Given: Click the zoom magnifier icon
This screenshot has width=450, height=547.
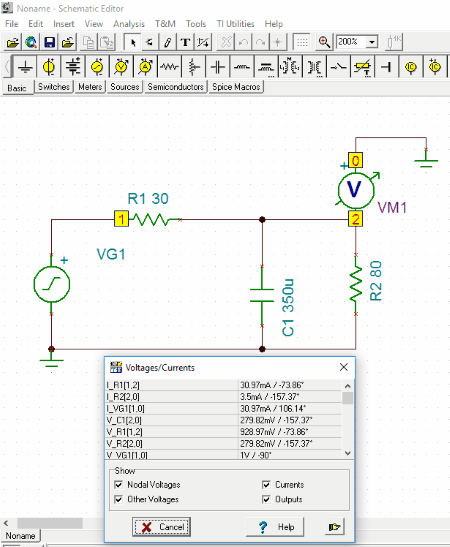Looking at the screenshot, I should [x=324, y=43].
